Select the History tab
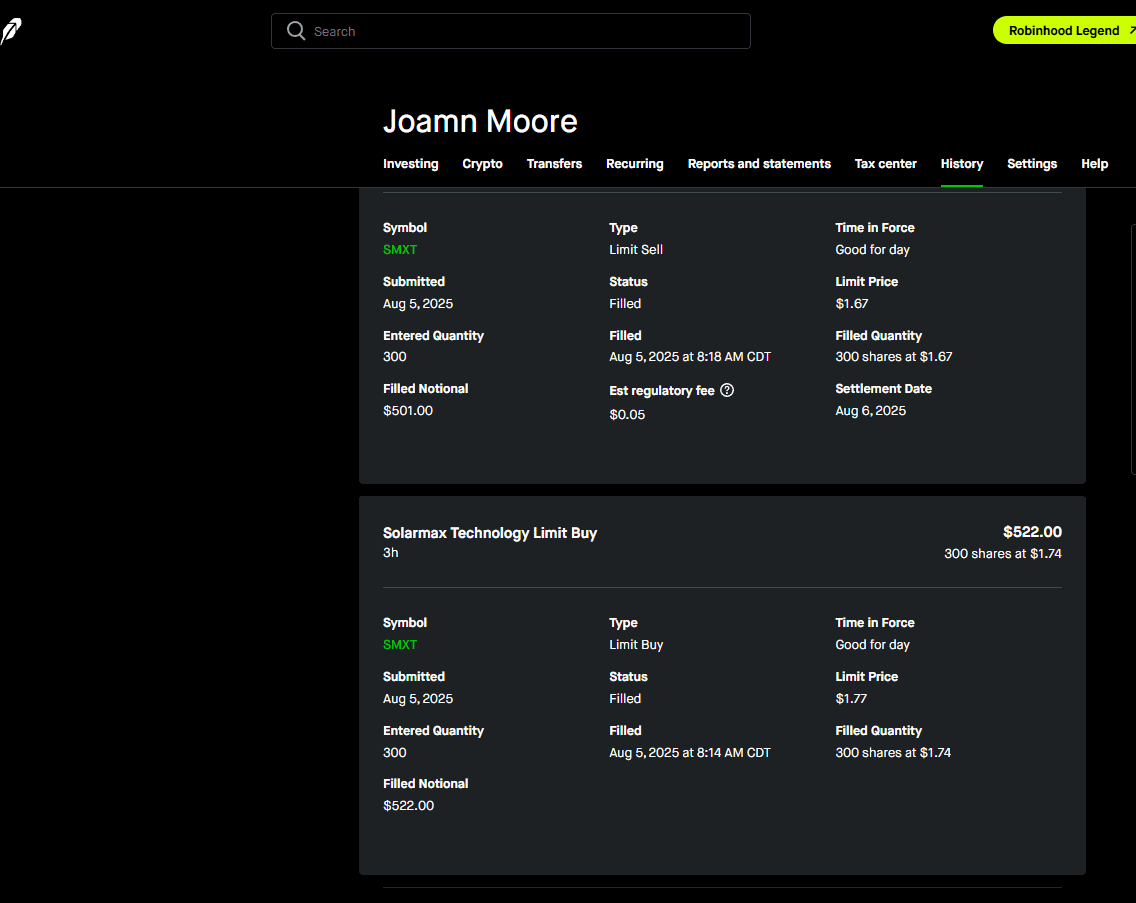The height and width of the screenshot is (903, 1136). tap(961, 164)
